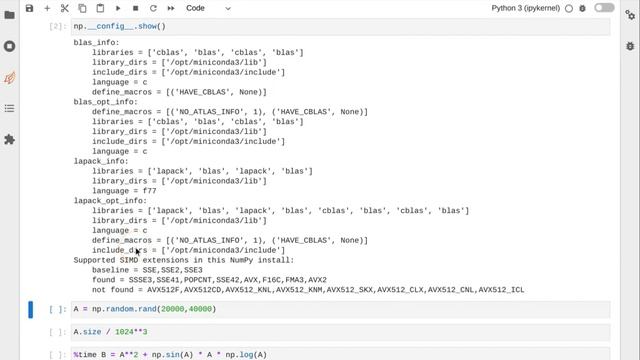Click the blue collapser bar of the active cell
This screenshot has width=640, height=360.
tap(31, 309)
